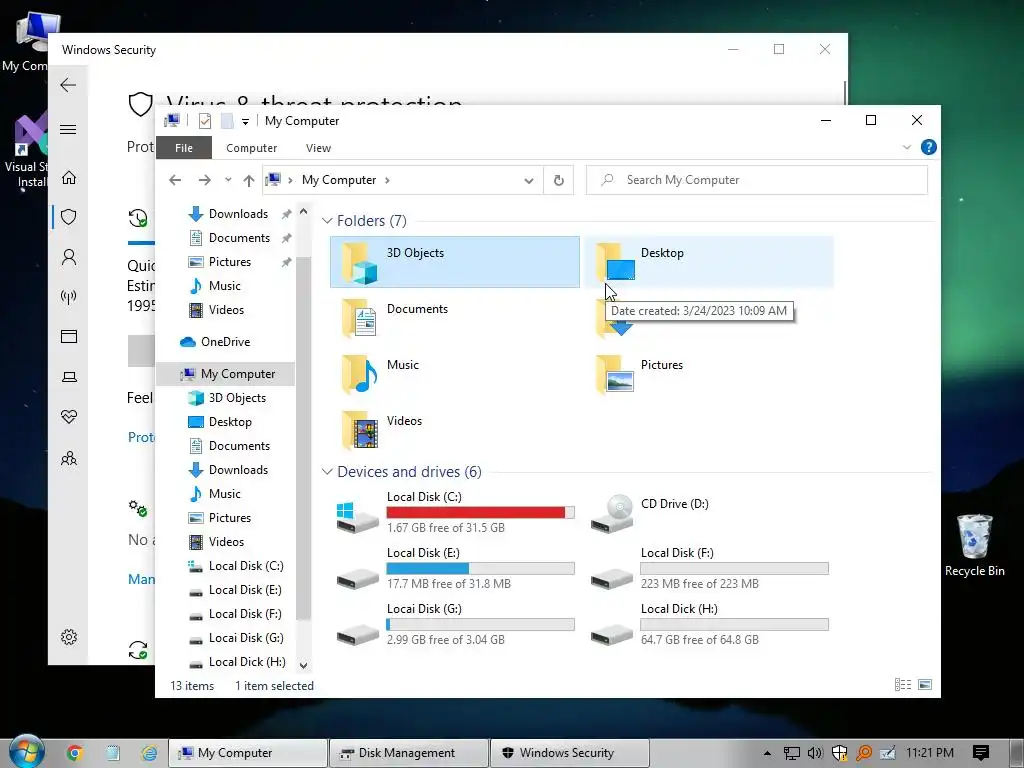This screenshot has width=1024, height=768.
Task: Click the Search My Computer box
Action: point(757,180)
